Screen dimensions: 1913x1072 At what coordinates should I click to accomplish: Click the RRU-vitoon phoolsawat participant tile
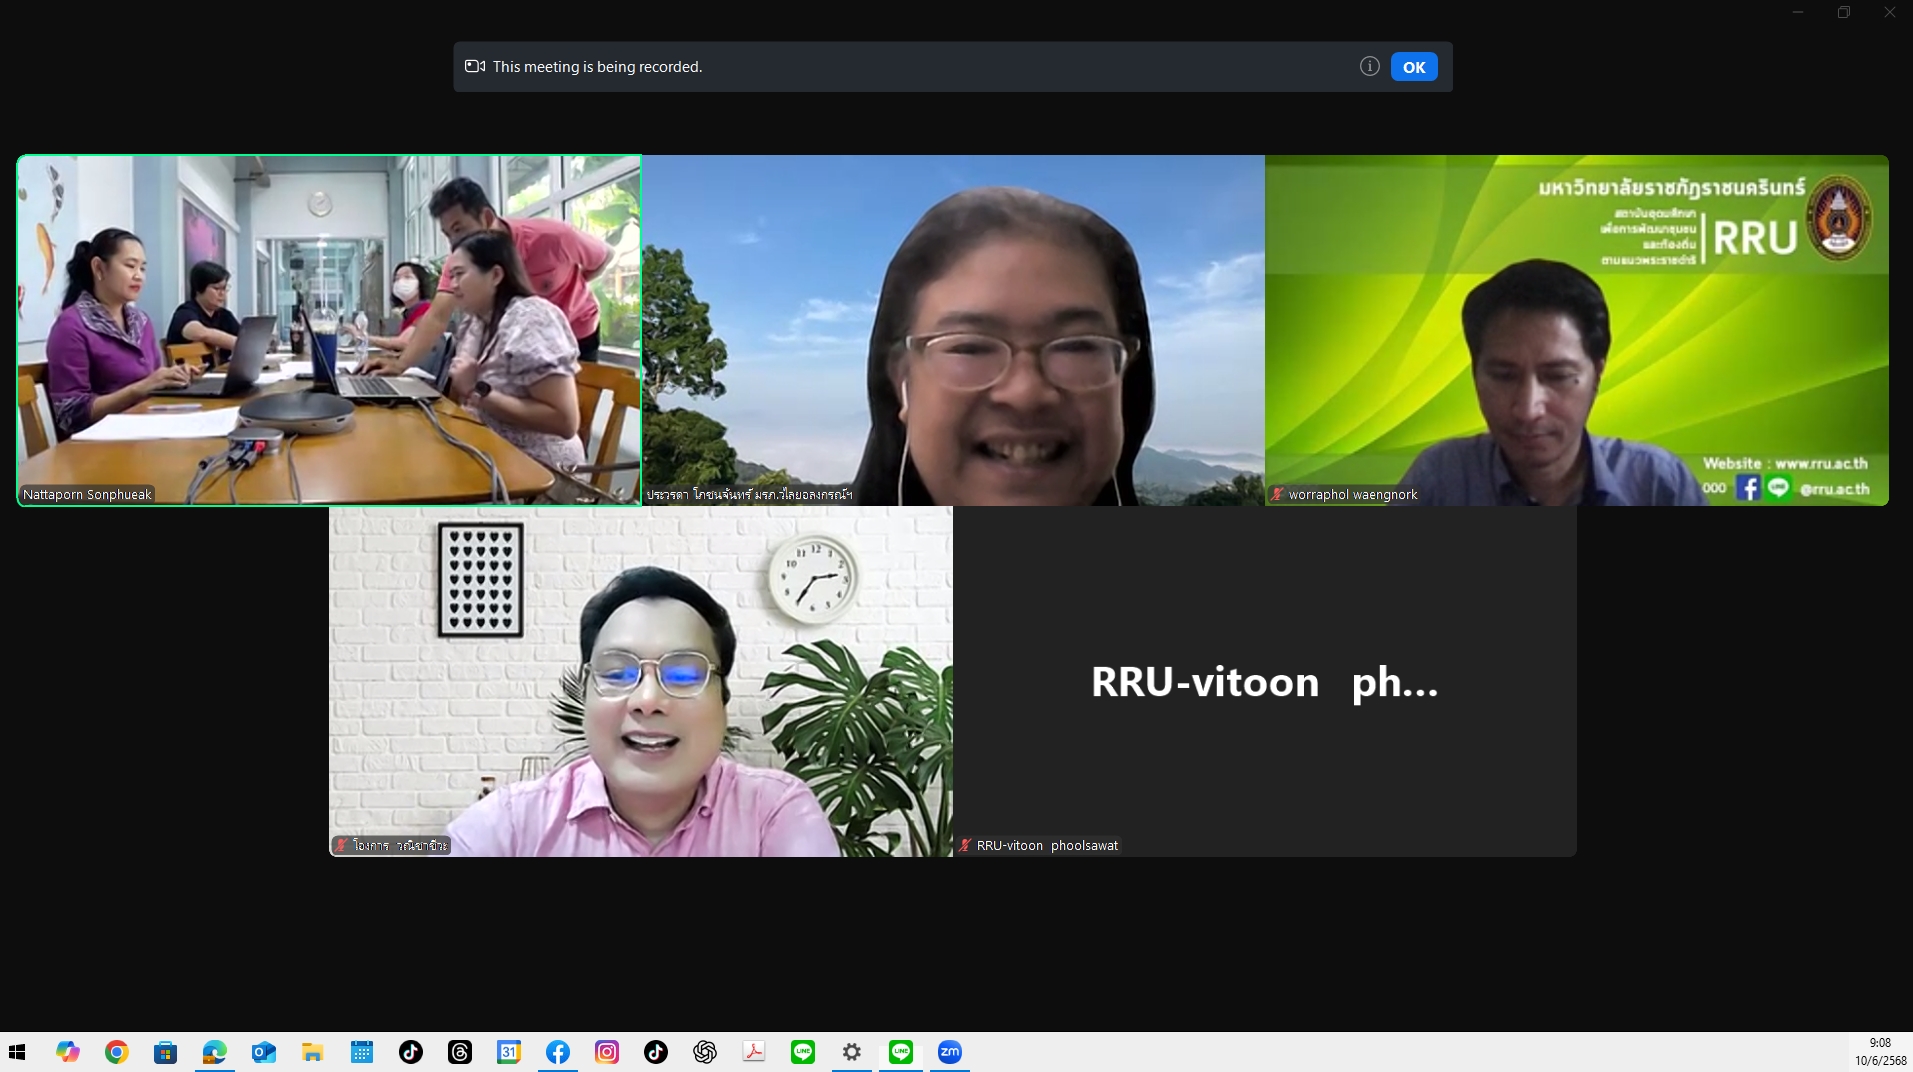coord(1264,681)
